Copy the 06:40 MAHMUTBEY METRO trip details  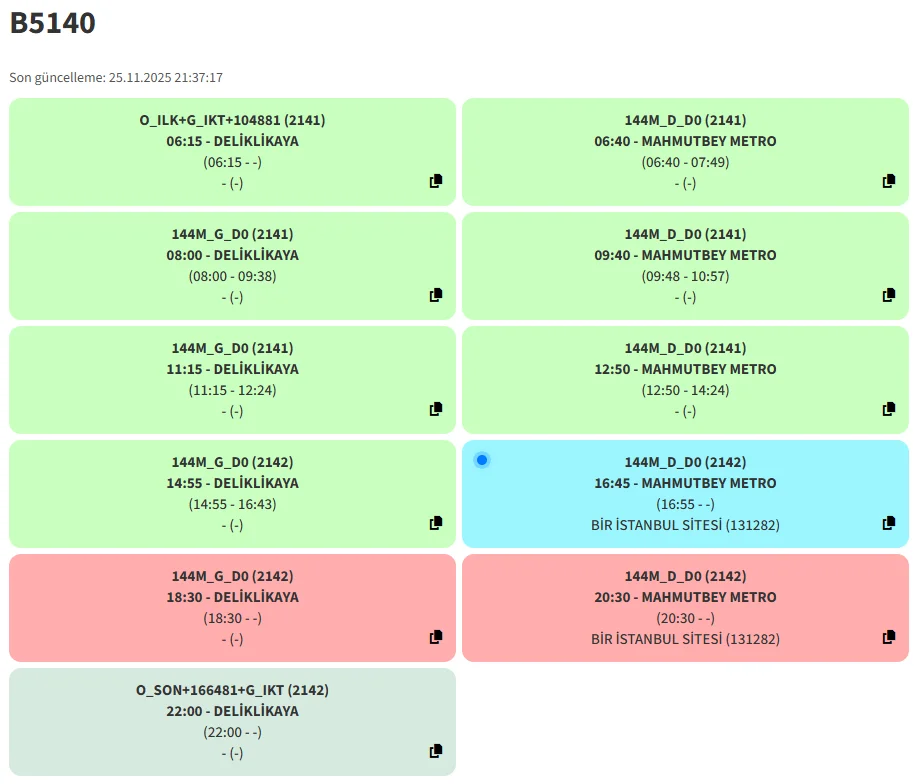[889, 181]
